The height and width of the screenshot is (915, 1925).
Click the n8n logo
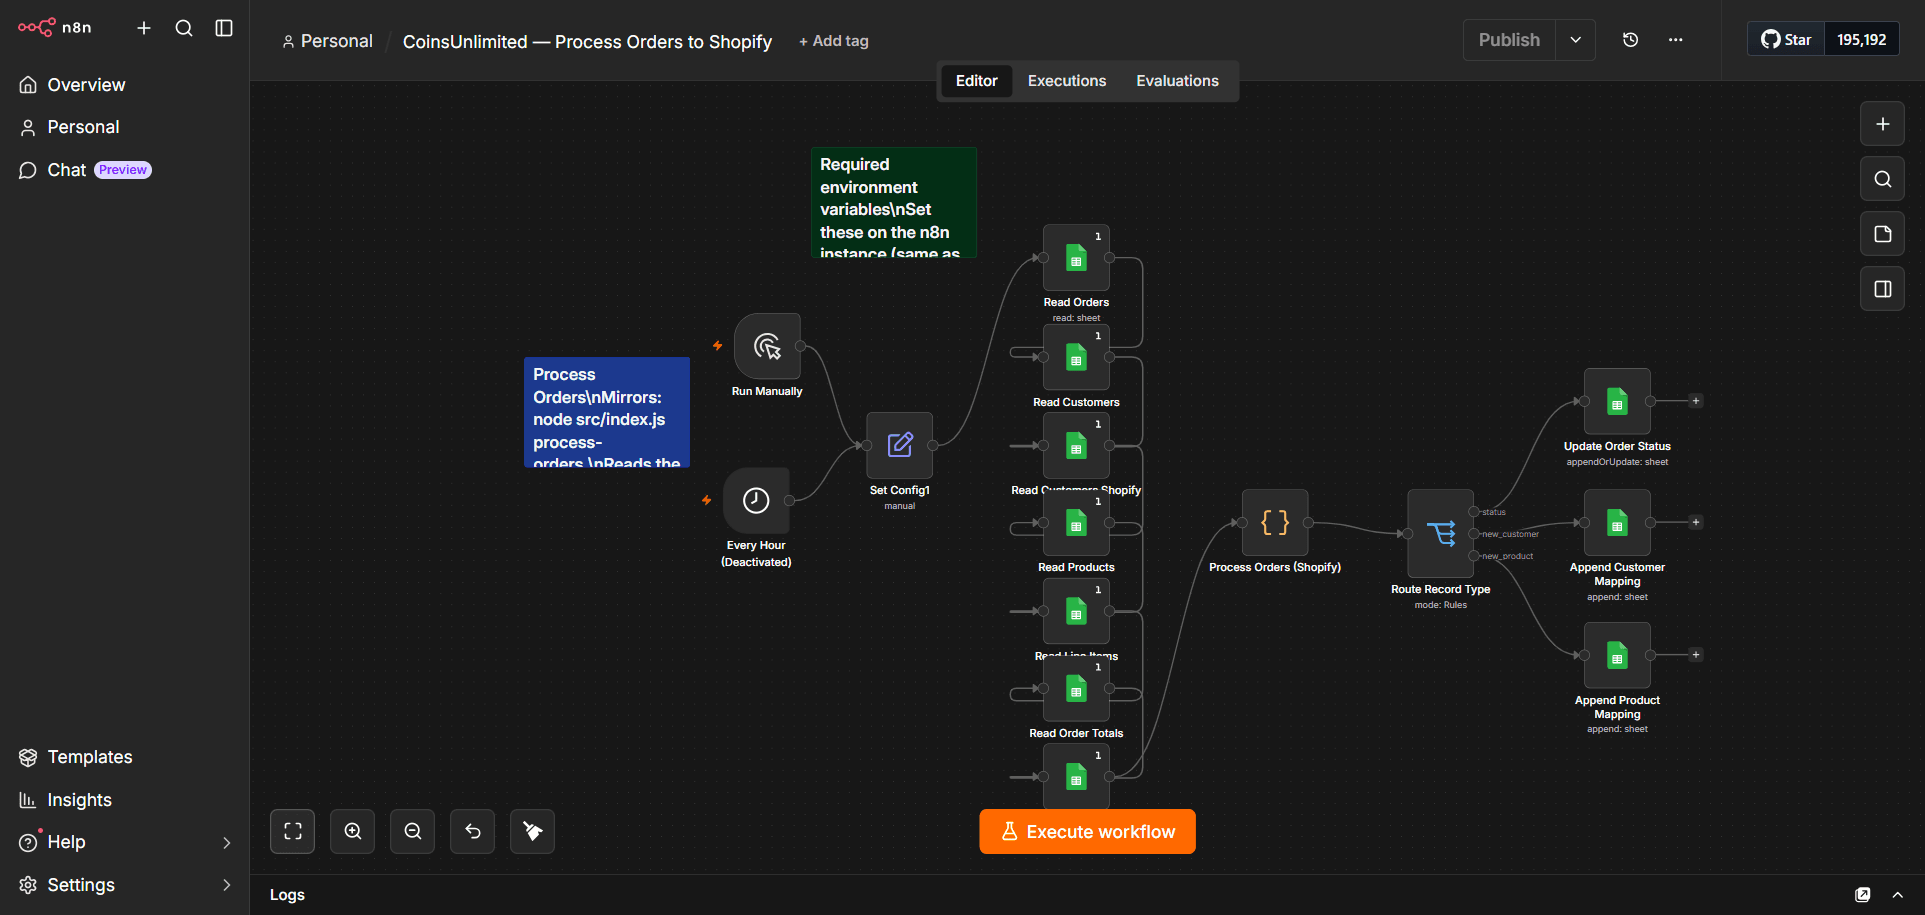point(55,28)
